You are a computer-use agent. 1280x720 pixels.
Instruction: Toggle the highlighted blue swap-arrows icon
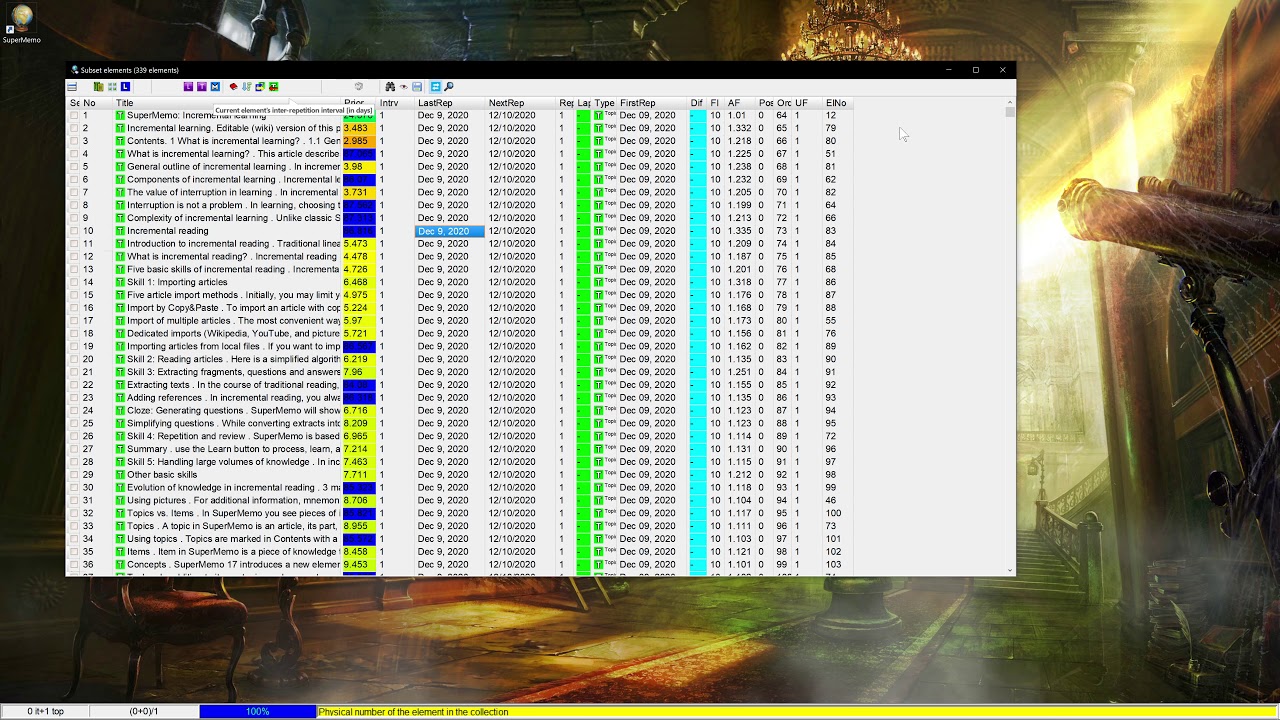[435, 87]
